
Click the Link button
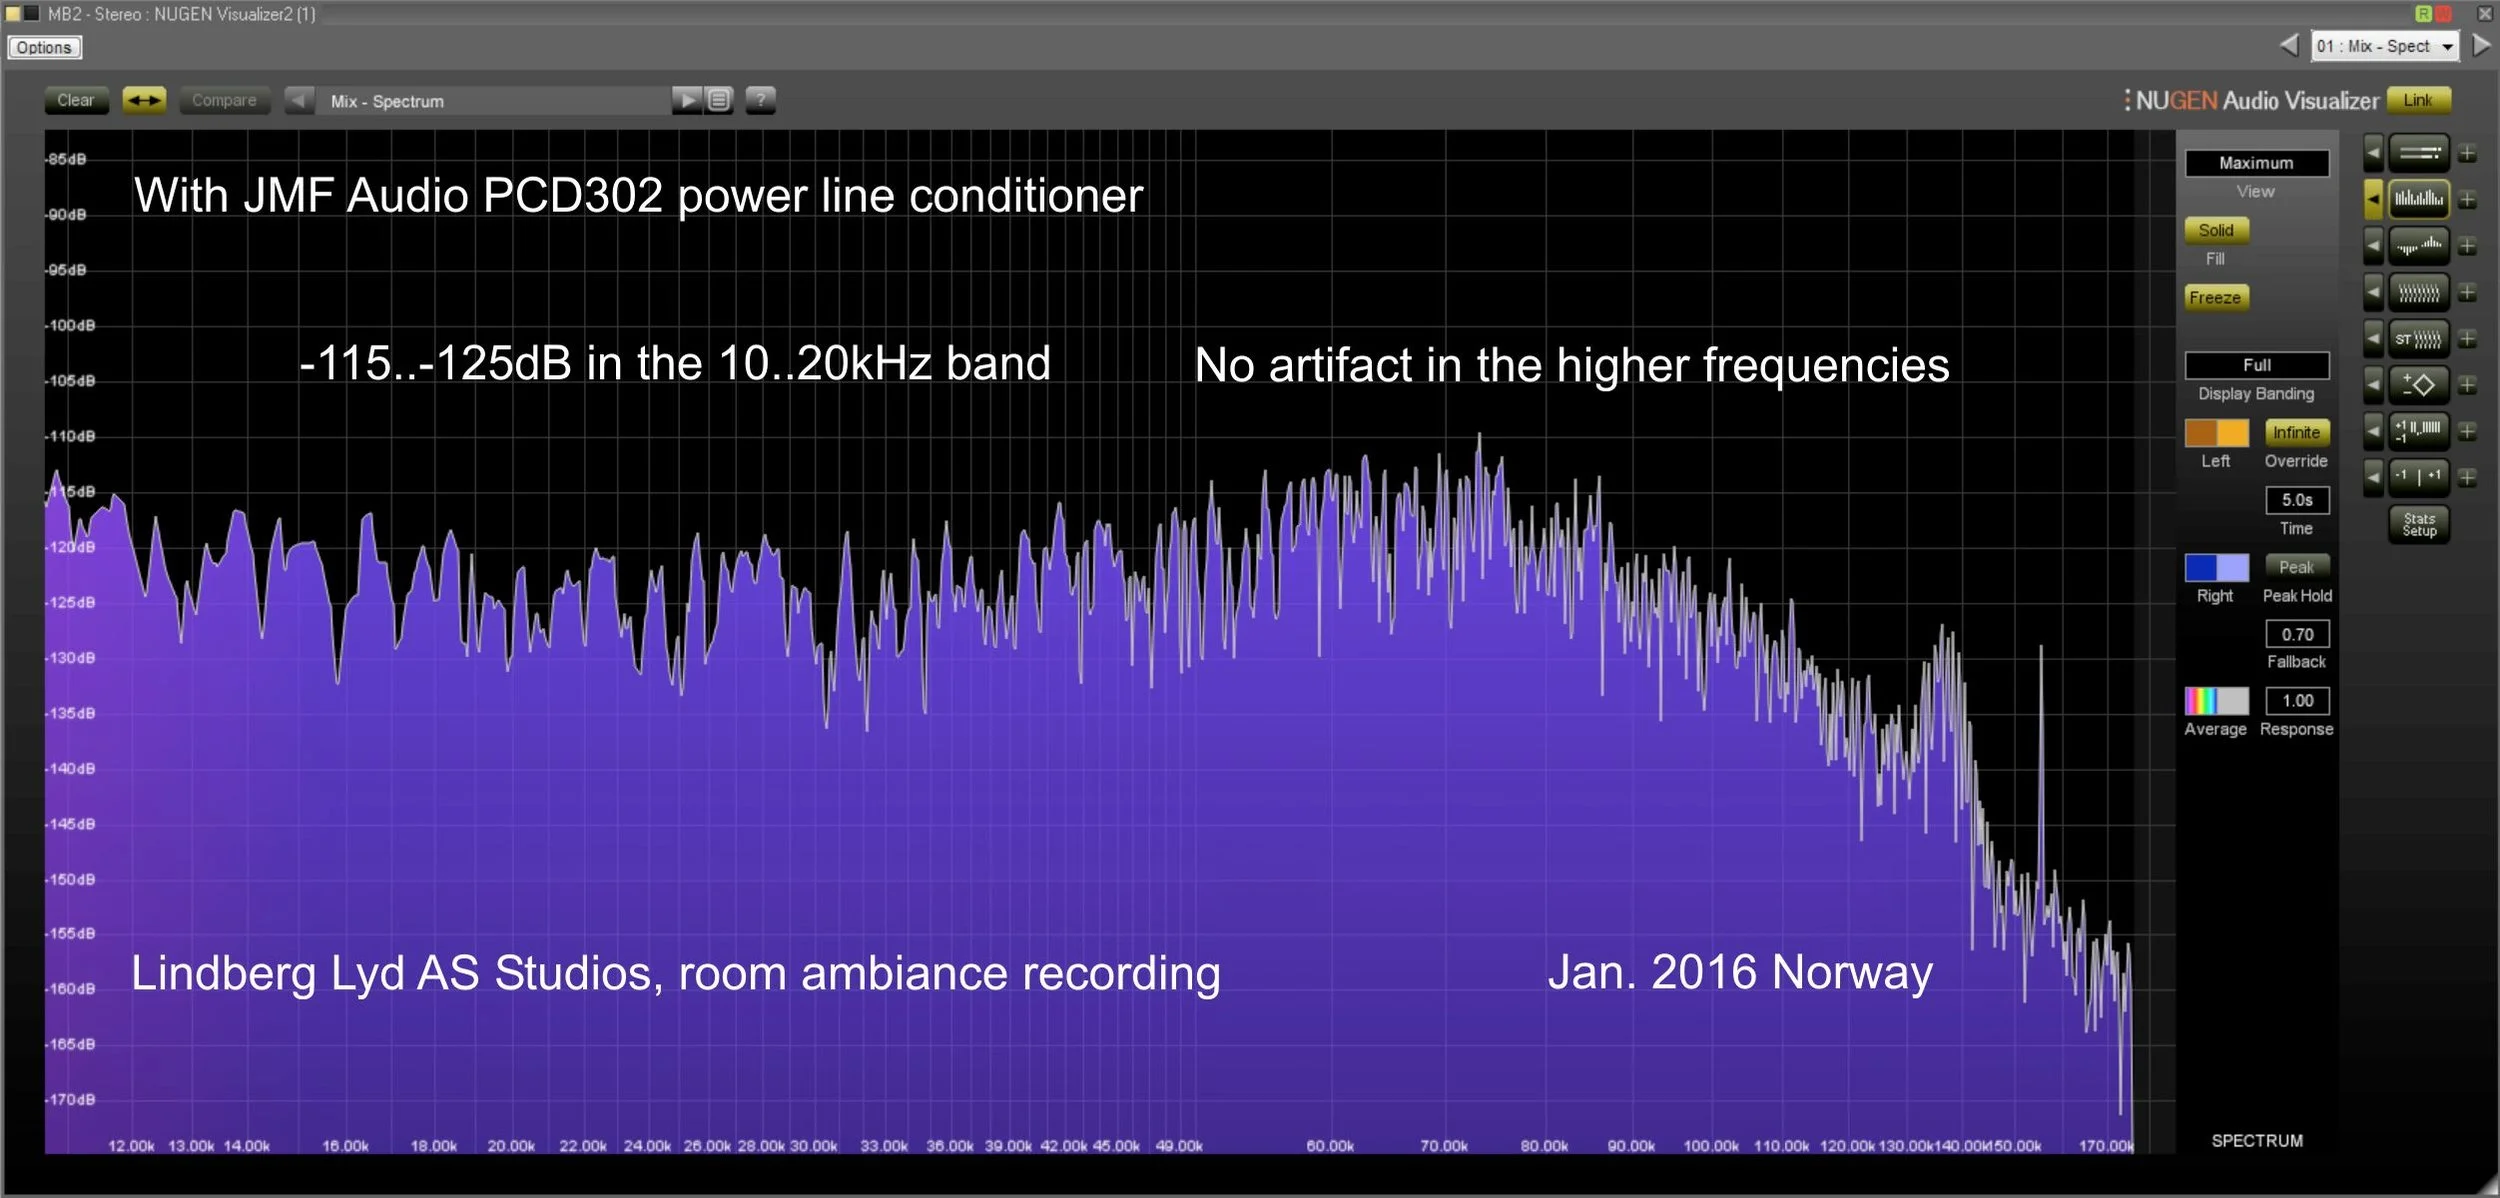pos(2417,100)
